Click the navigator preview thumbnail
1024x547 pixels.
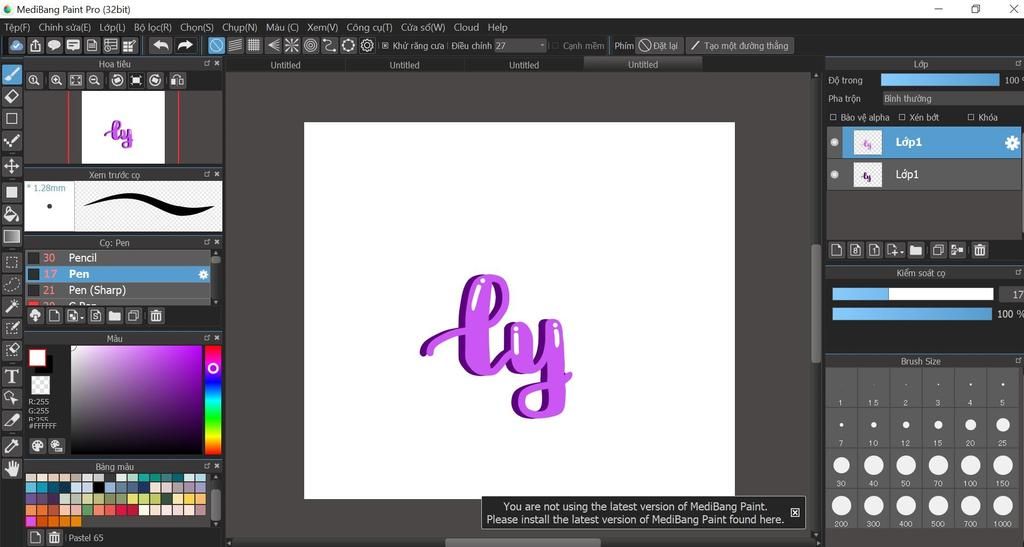click(123, 127)
